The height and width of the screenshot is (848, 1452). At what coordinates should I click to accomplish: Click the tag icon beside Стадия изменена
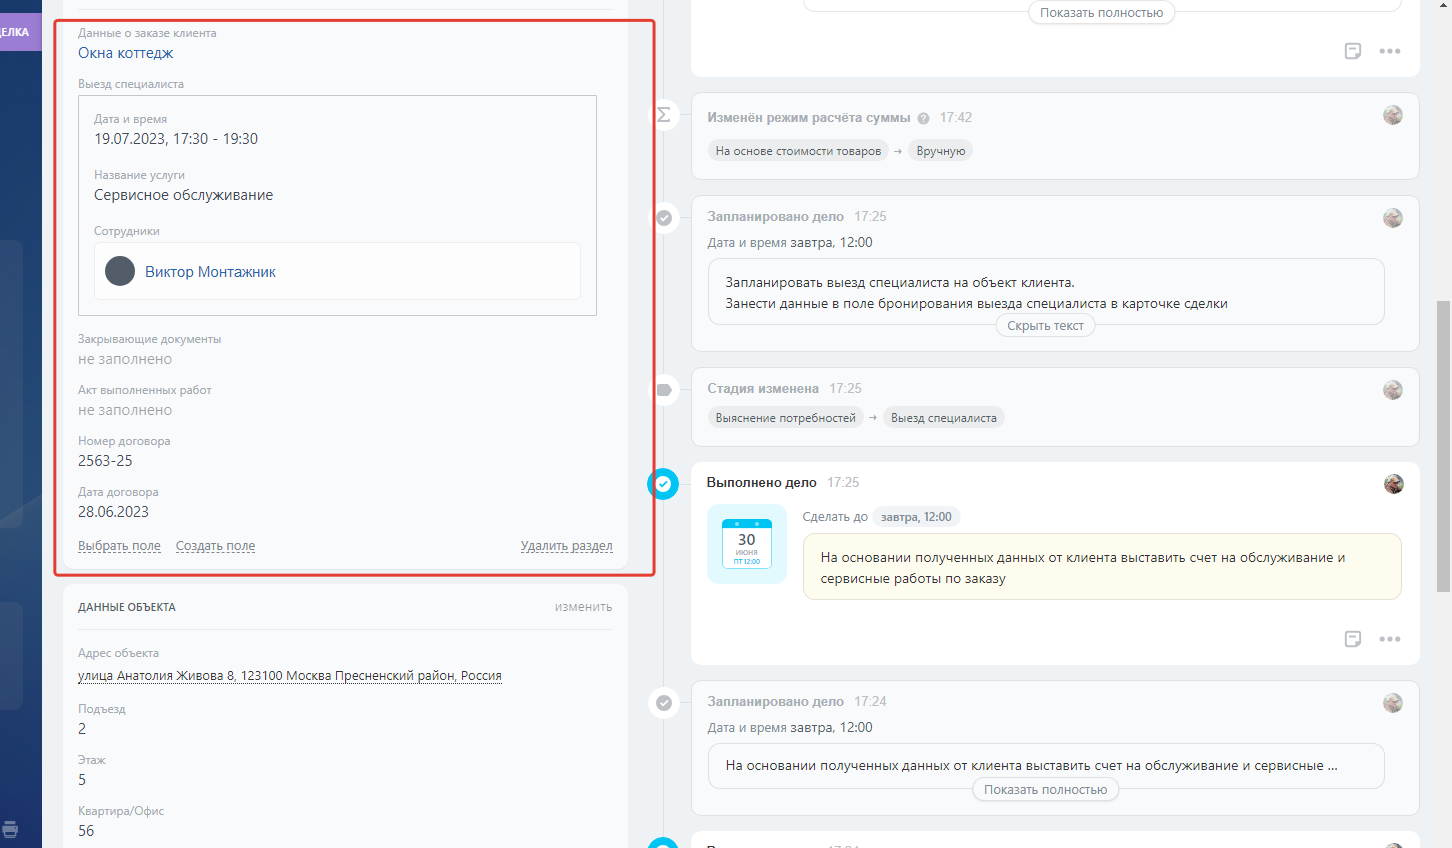click(x=663, y=390)
